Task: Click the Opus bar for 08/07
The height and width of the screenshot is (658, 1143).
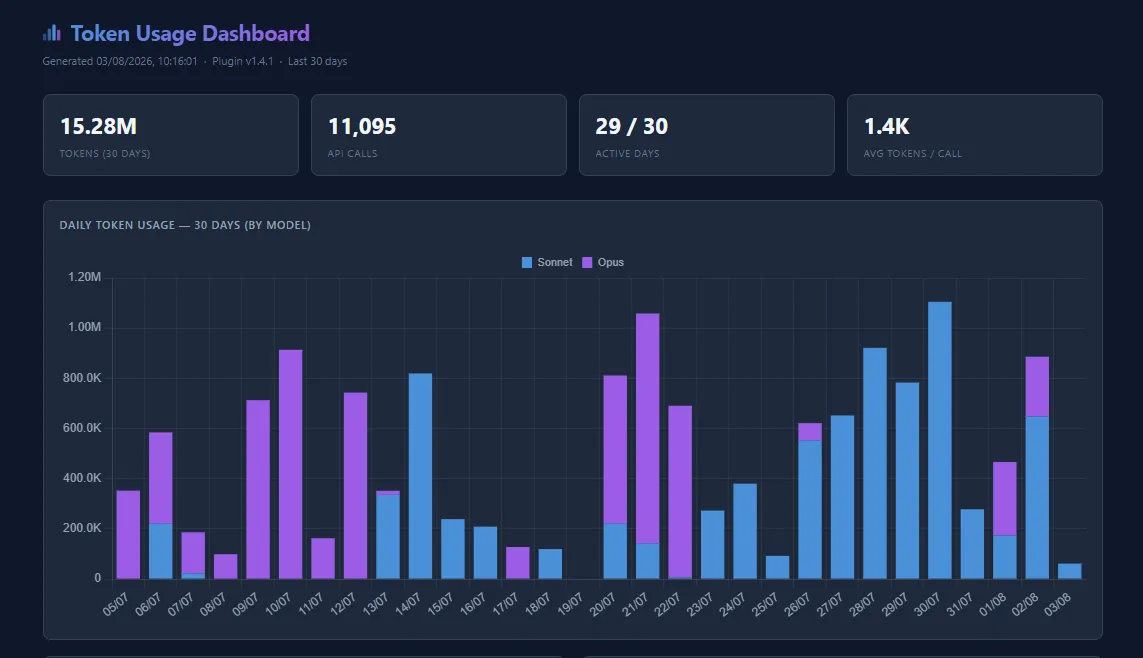Action: coord(225,566)
